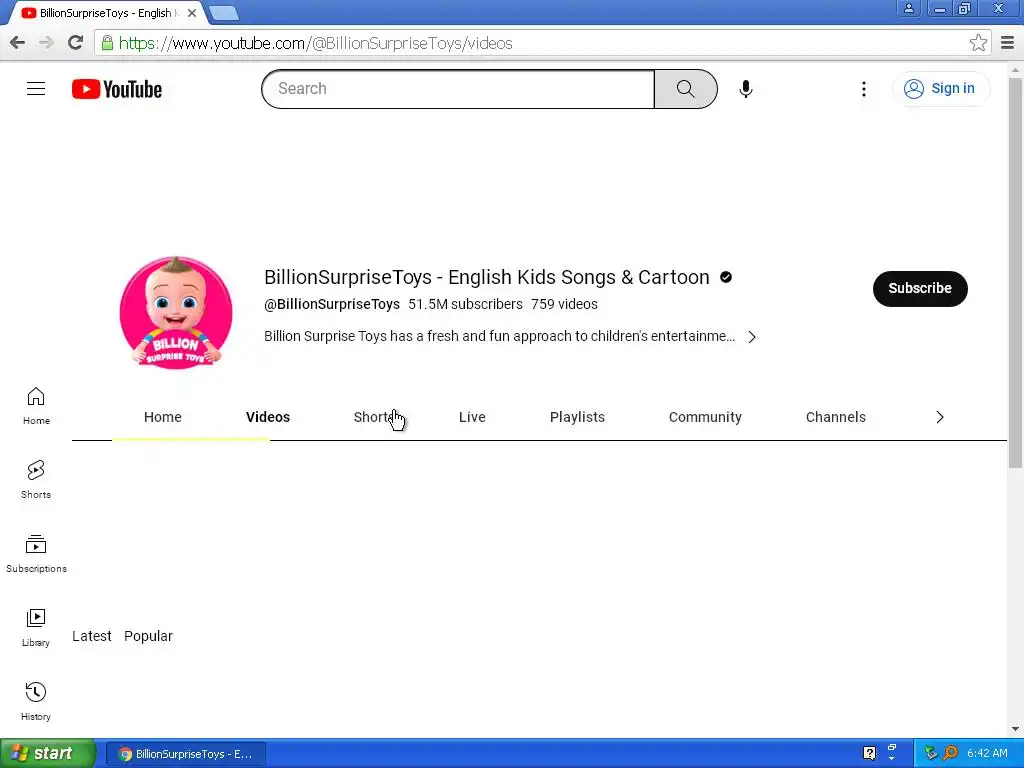Sort videos by Popular
This screenshot has width=1024, height=768.
pyautogui.click(x=148, y=636)
